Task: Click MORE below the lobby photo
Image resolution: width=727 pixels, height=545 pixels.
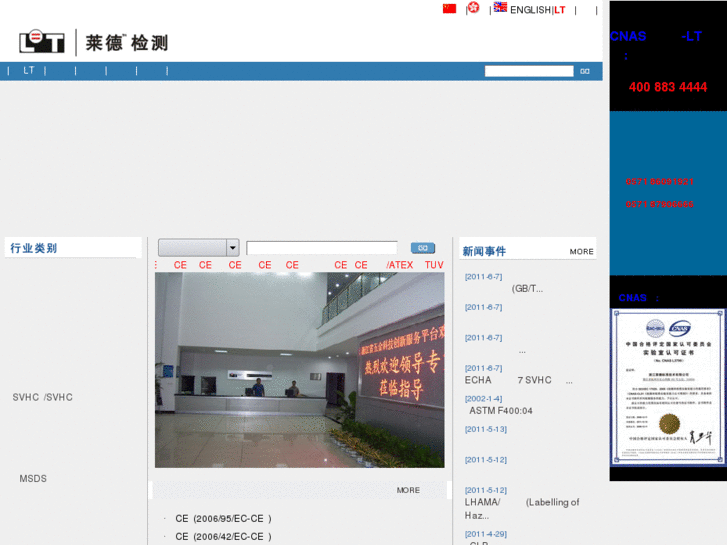Action: (x=408, y=490)
